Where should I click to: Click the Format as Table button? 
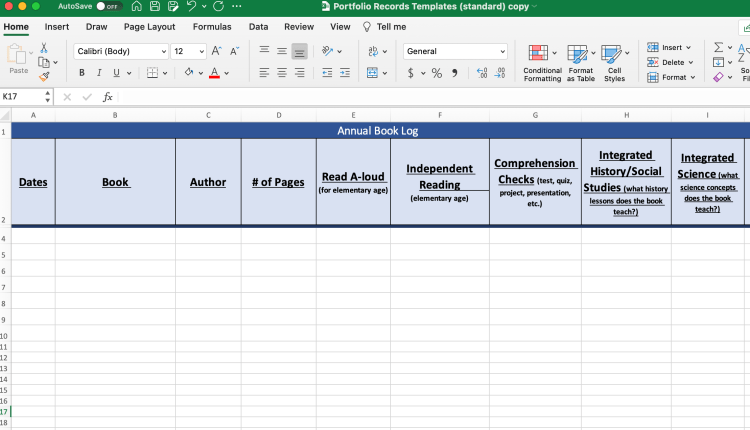click(x=580, y=62)
